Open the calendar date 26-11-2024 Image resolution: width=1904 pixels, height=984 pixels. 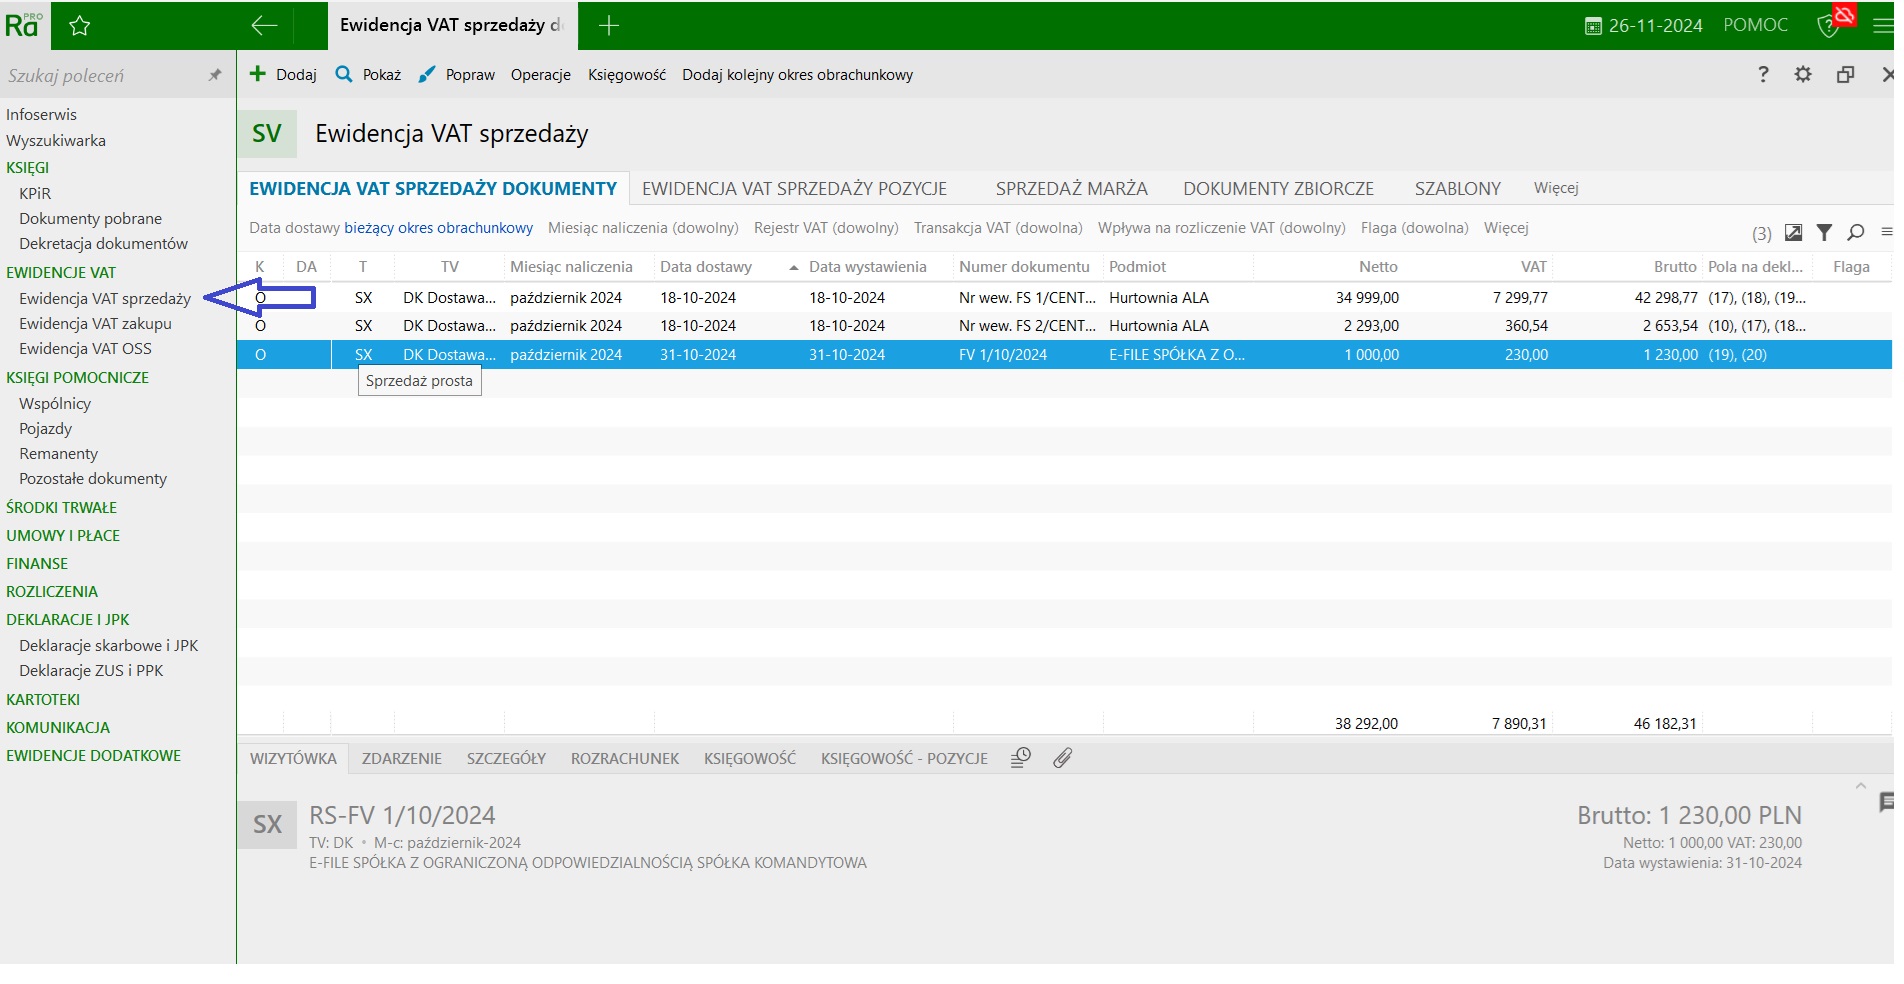(x=1644, y=25)
